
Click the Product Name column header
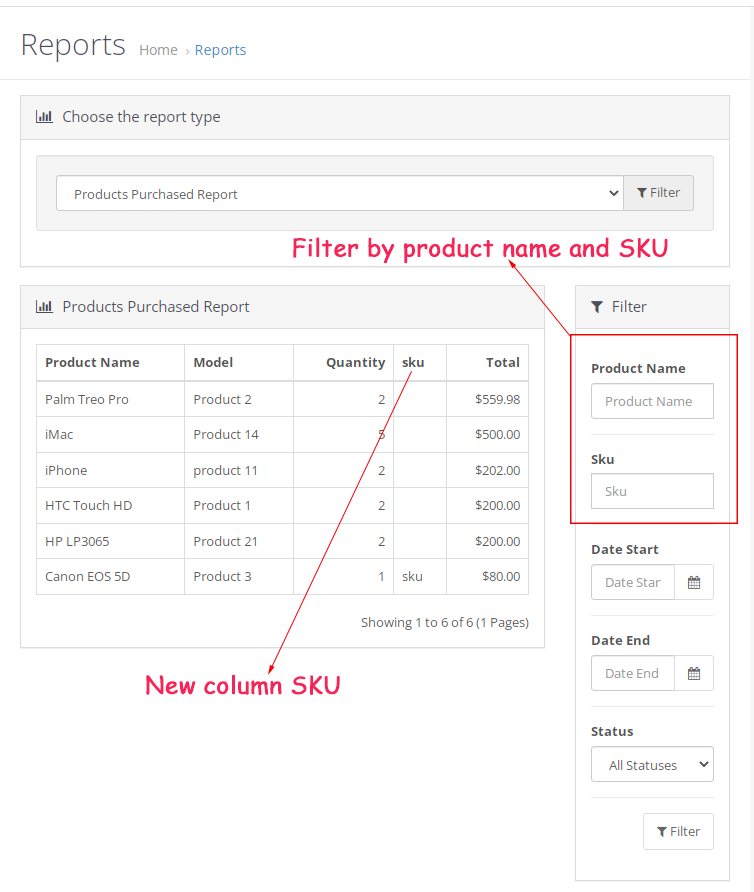pos(92,362)
